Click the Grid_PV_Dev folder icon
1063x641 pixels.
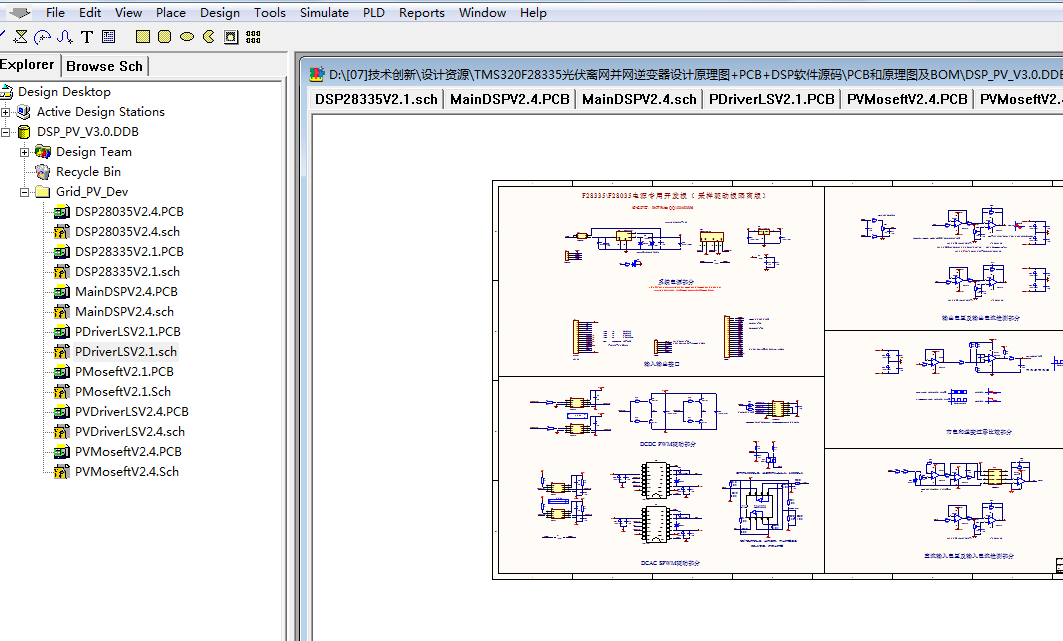tap(43, 192)
